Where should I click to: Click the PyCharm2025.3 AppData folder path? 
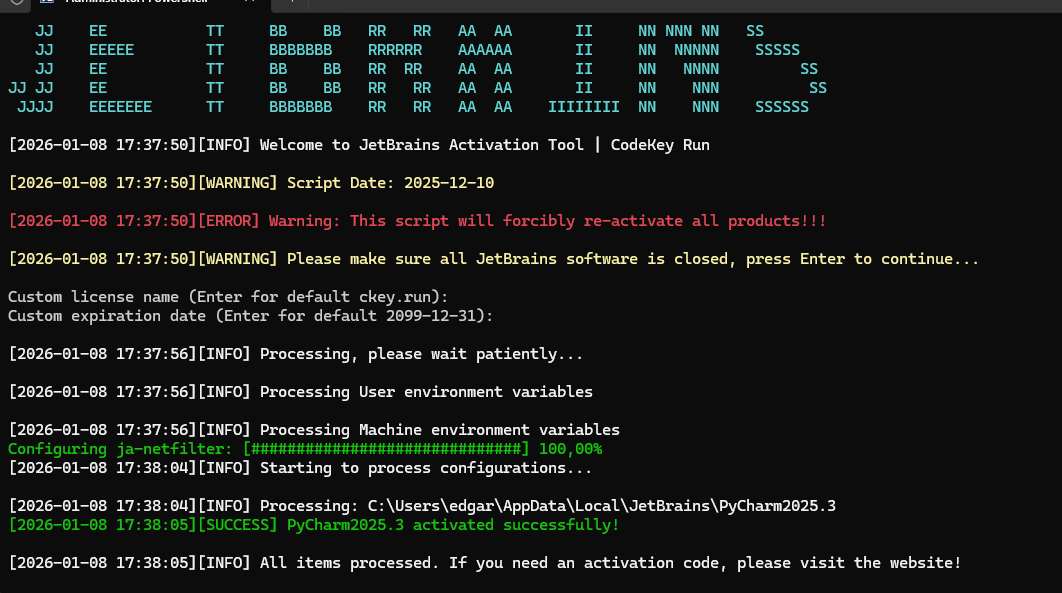click(x=602, y=506)
